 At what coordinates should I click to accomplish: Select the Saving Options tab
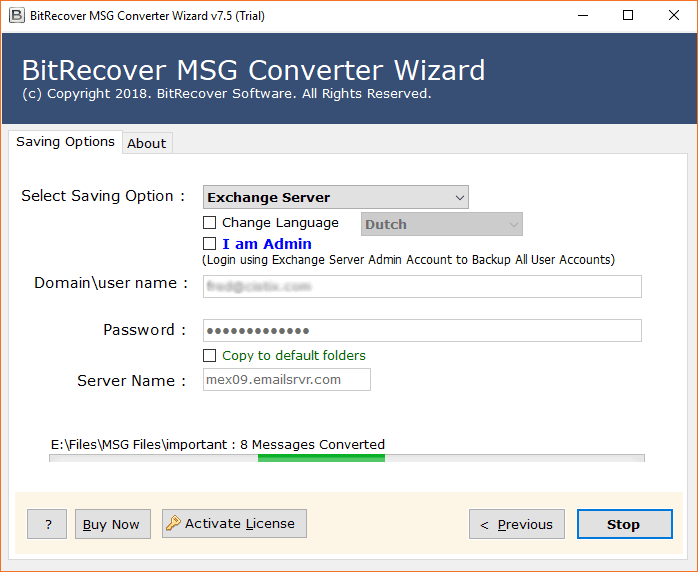point(65,142)
